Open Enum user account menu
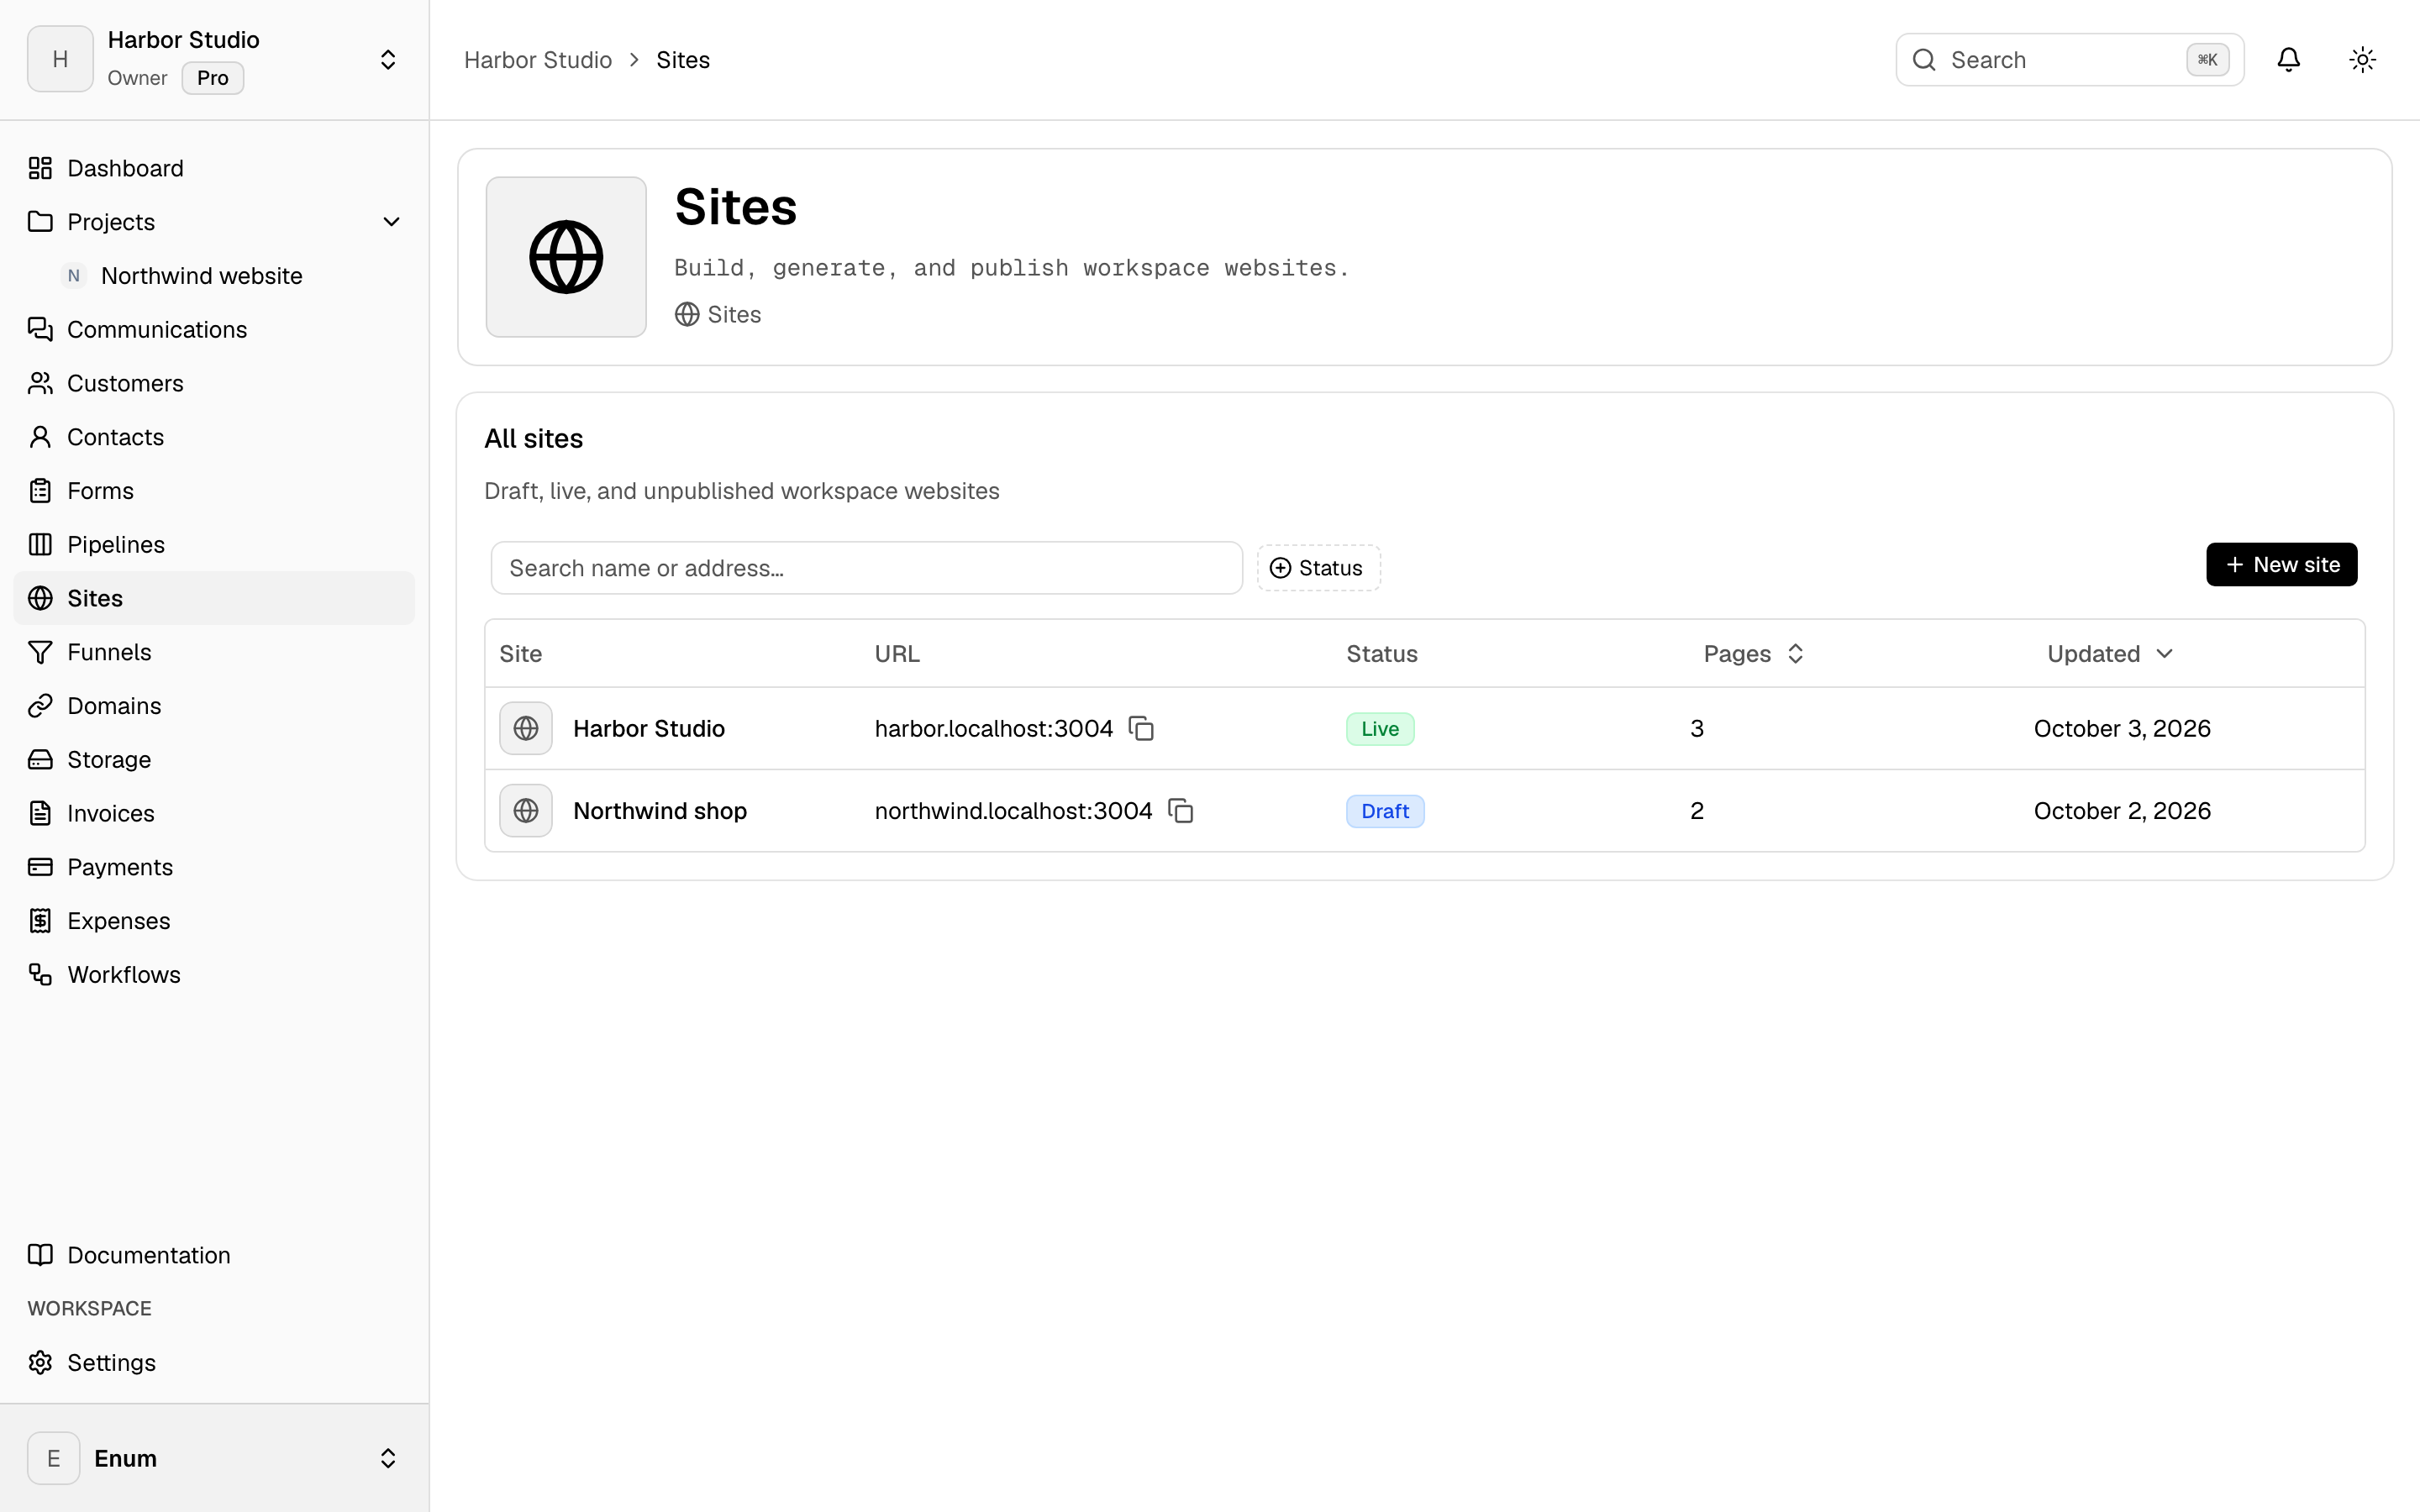Image resolution: width=2420 pixels, height=1512 pixels. pyautogui.click(x=214, y=1458)
